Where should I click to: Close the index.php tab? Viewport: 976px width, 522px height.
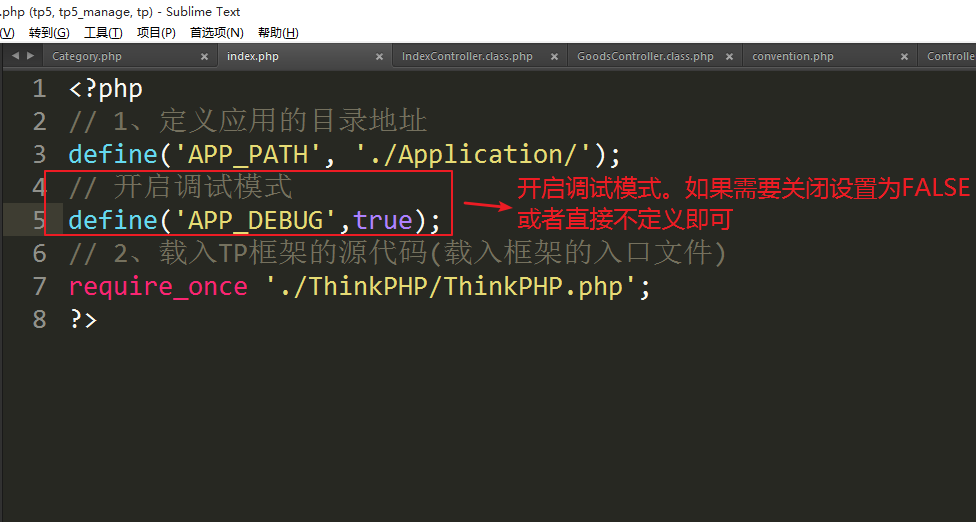click(379, 57)
